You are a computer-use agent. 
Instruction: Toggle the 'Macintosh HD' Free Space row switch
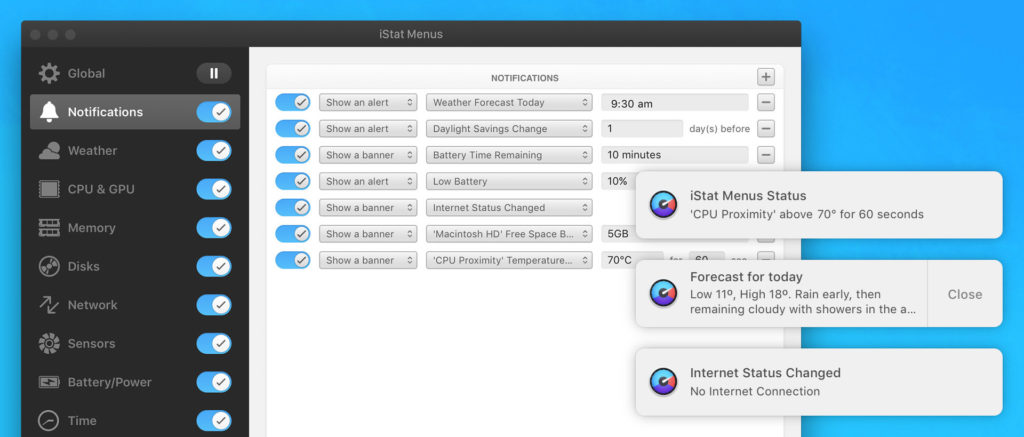[x=293, y=234]
